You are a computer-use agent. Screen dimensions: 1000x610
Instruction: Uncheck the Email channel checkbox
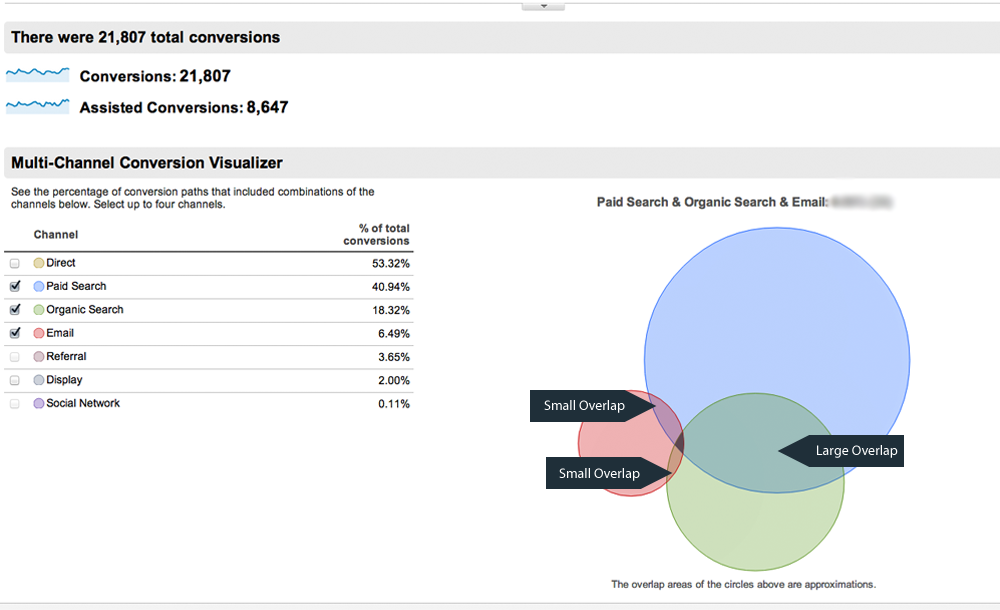click(14, 334)
